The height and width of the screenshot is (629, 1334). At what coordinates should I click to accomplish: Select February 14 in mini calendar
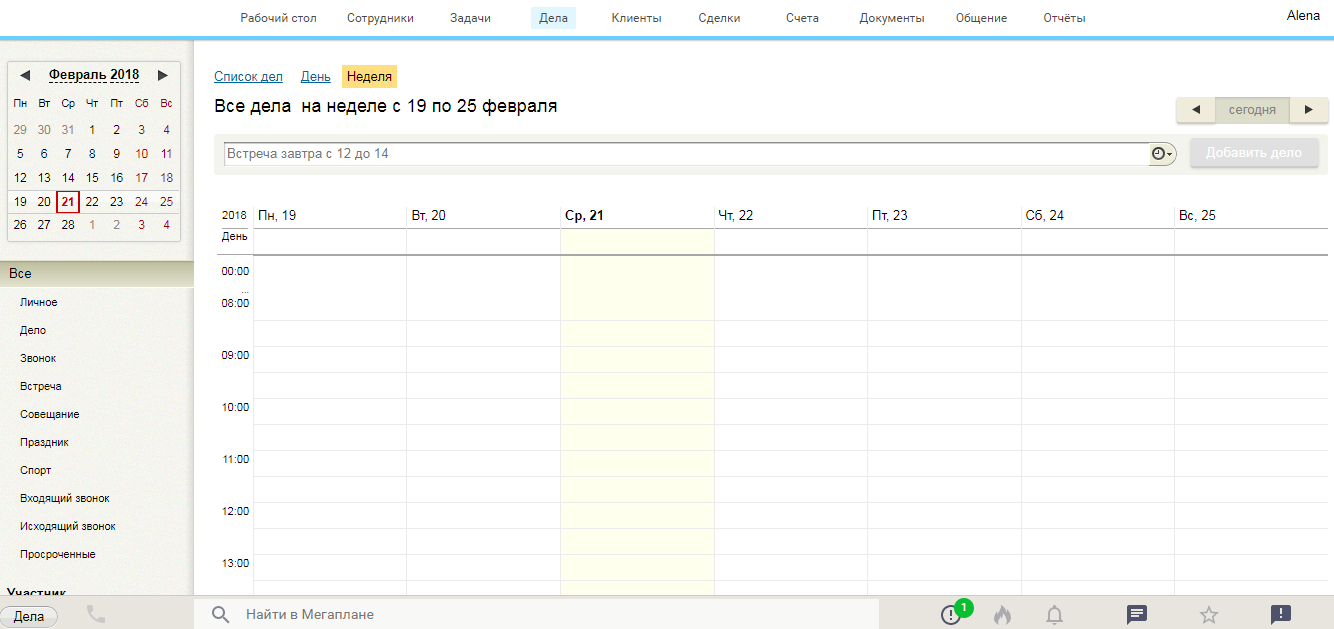(68, 178)
